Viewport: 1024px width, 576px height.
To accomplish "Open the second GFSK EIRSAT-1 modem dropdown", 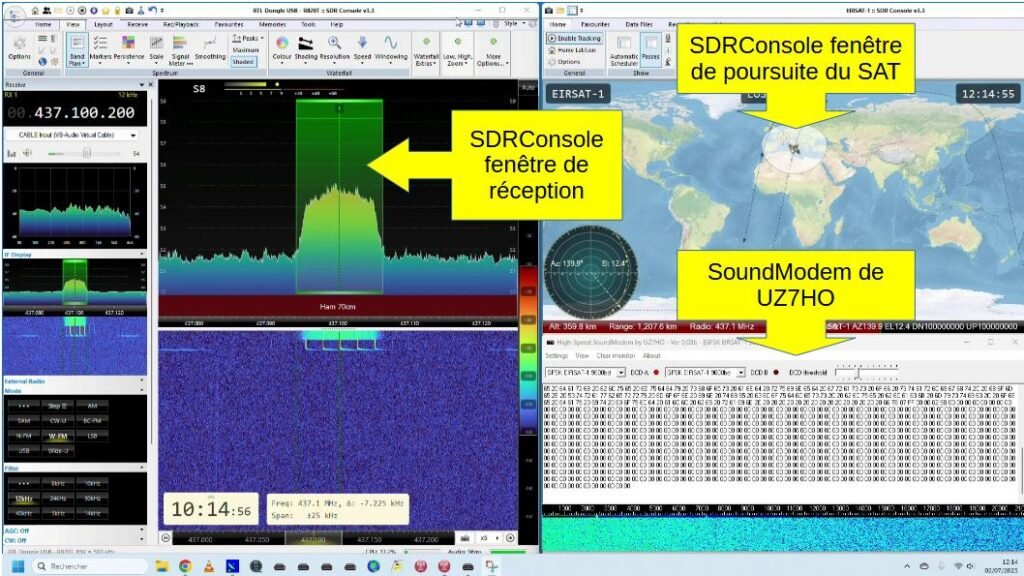I will (705, 372).
